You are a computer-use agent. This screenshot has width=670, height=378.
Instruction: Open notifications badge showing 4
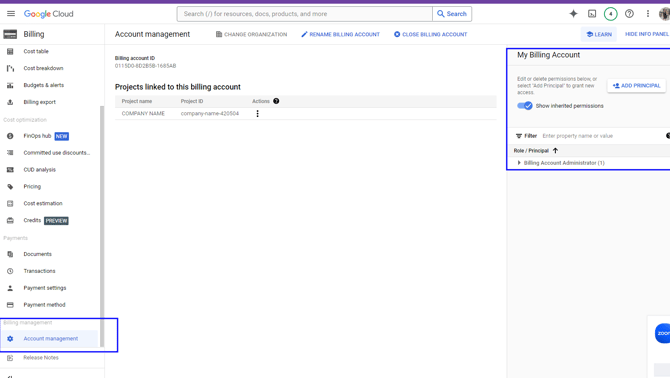(611, 14)
